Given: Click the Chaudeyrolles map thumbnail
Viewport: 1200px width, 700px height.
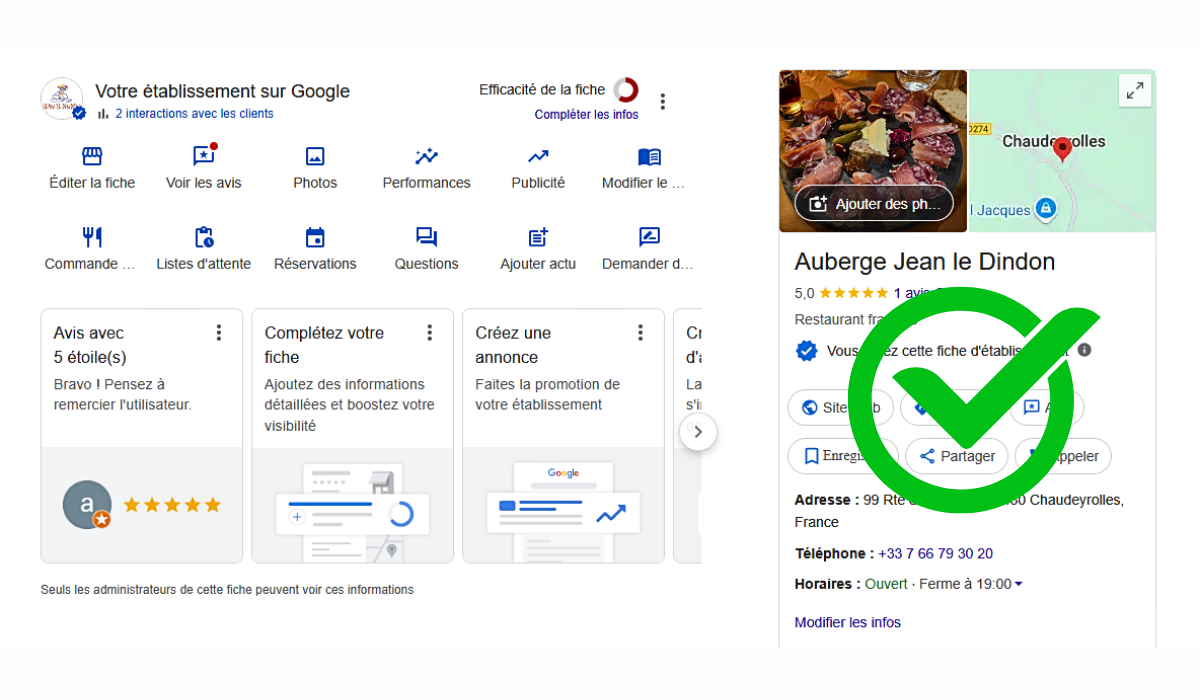Looking at the screenshot, I should tap(1062, 151).
